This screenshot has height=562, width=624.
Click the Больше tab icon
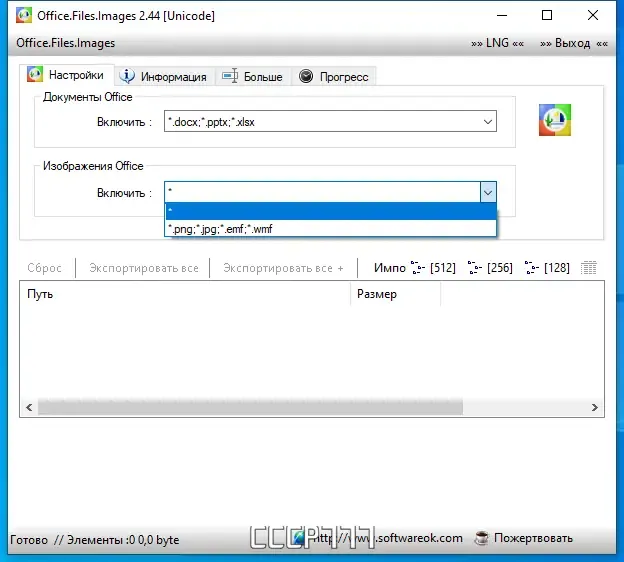230,76
